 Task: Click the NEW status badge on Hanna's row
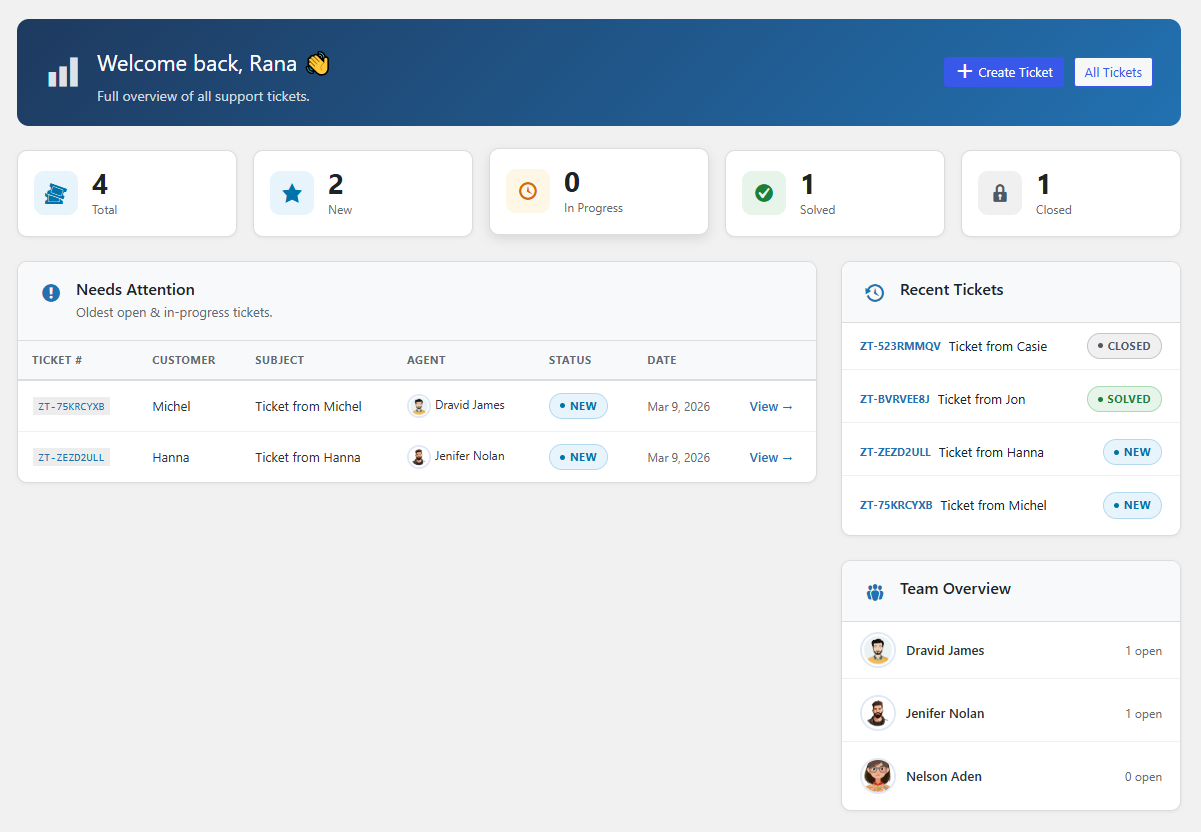(578, 457)
